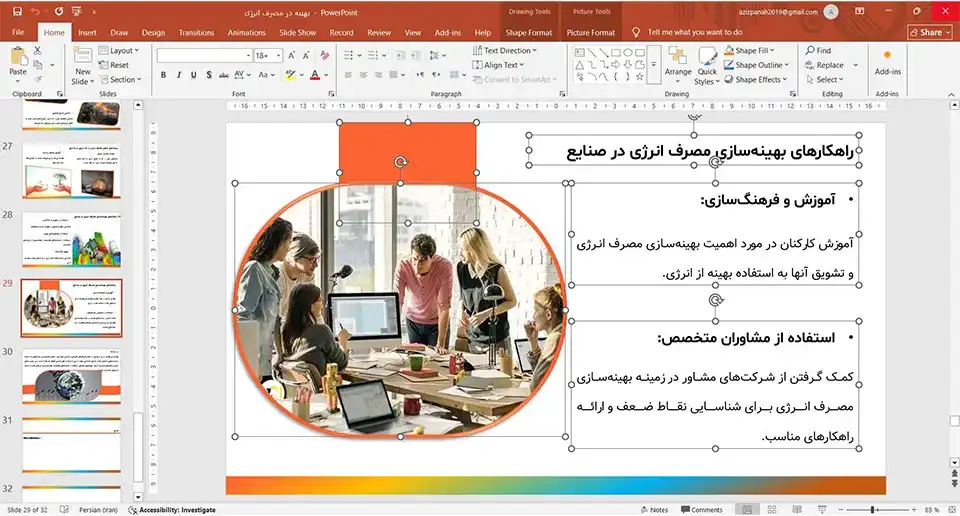This screenshot has width=960, height=516.
Task: Click the New Slide icon
Action: coord(83,56)
